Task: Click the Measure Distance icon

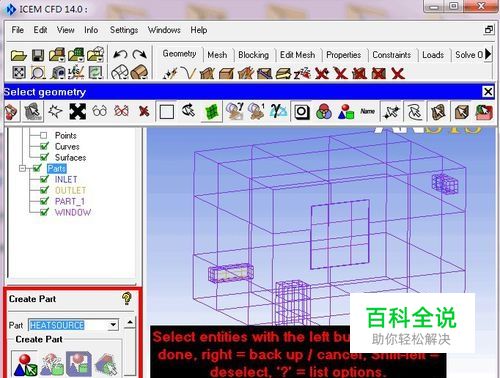Action: tap(59, 72)
